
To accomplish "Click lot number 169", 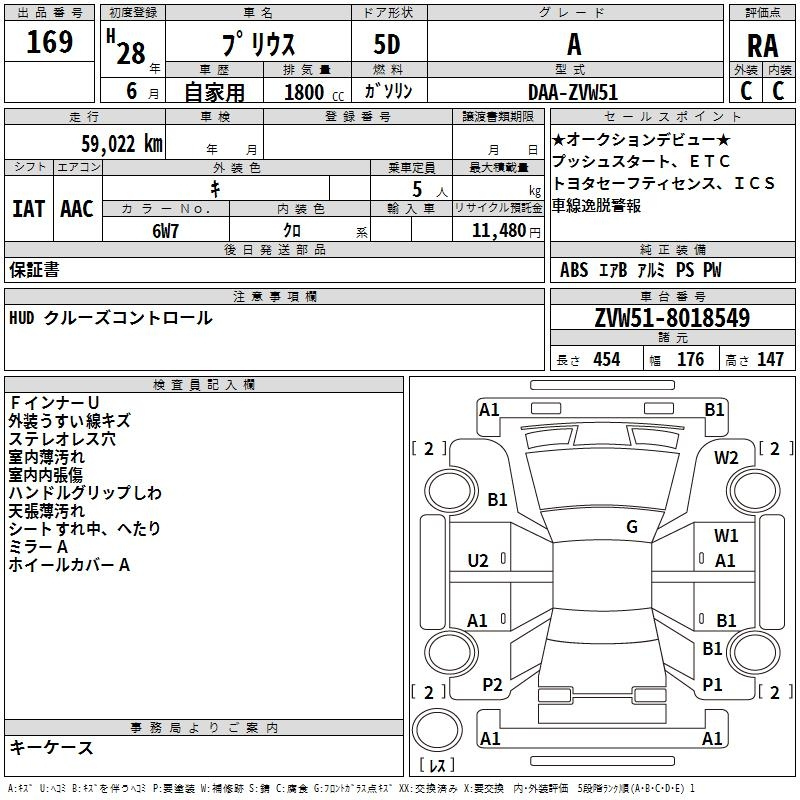I will [x=49, y=41].
